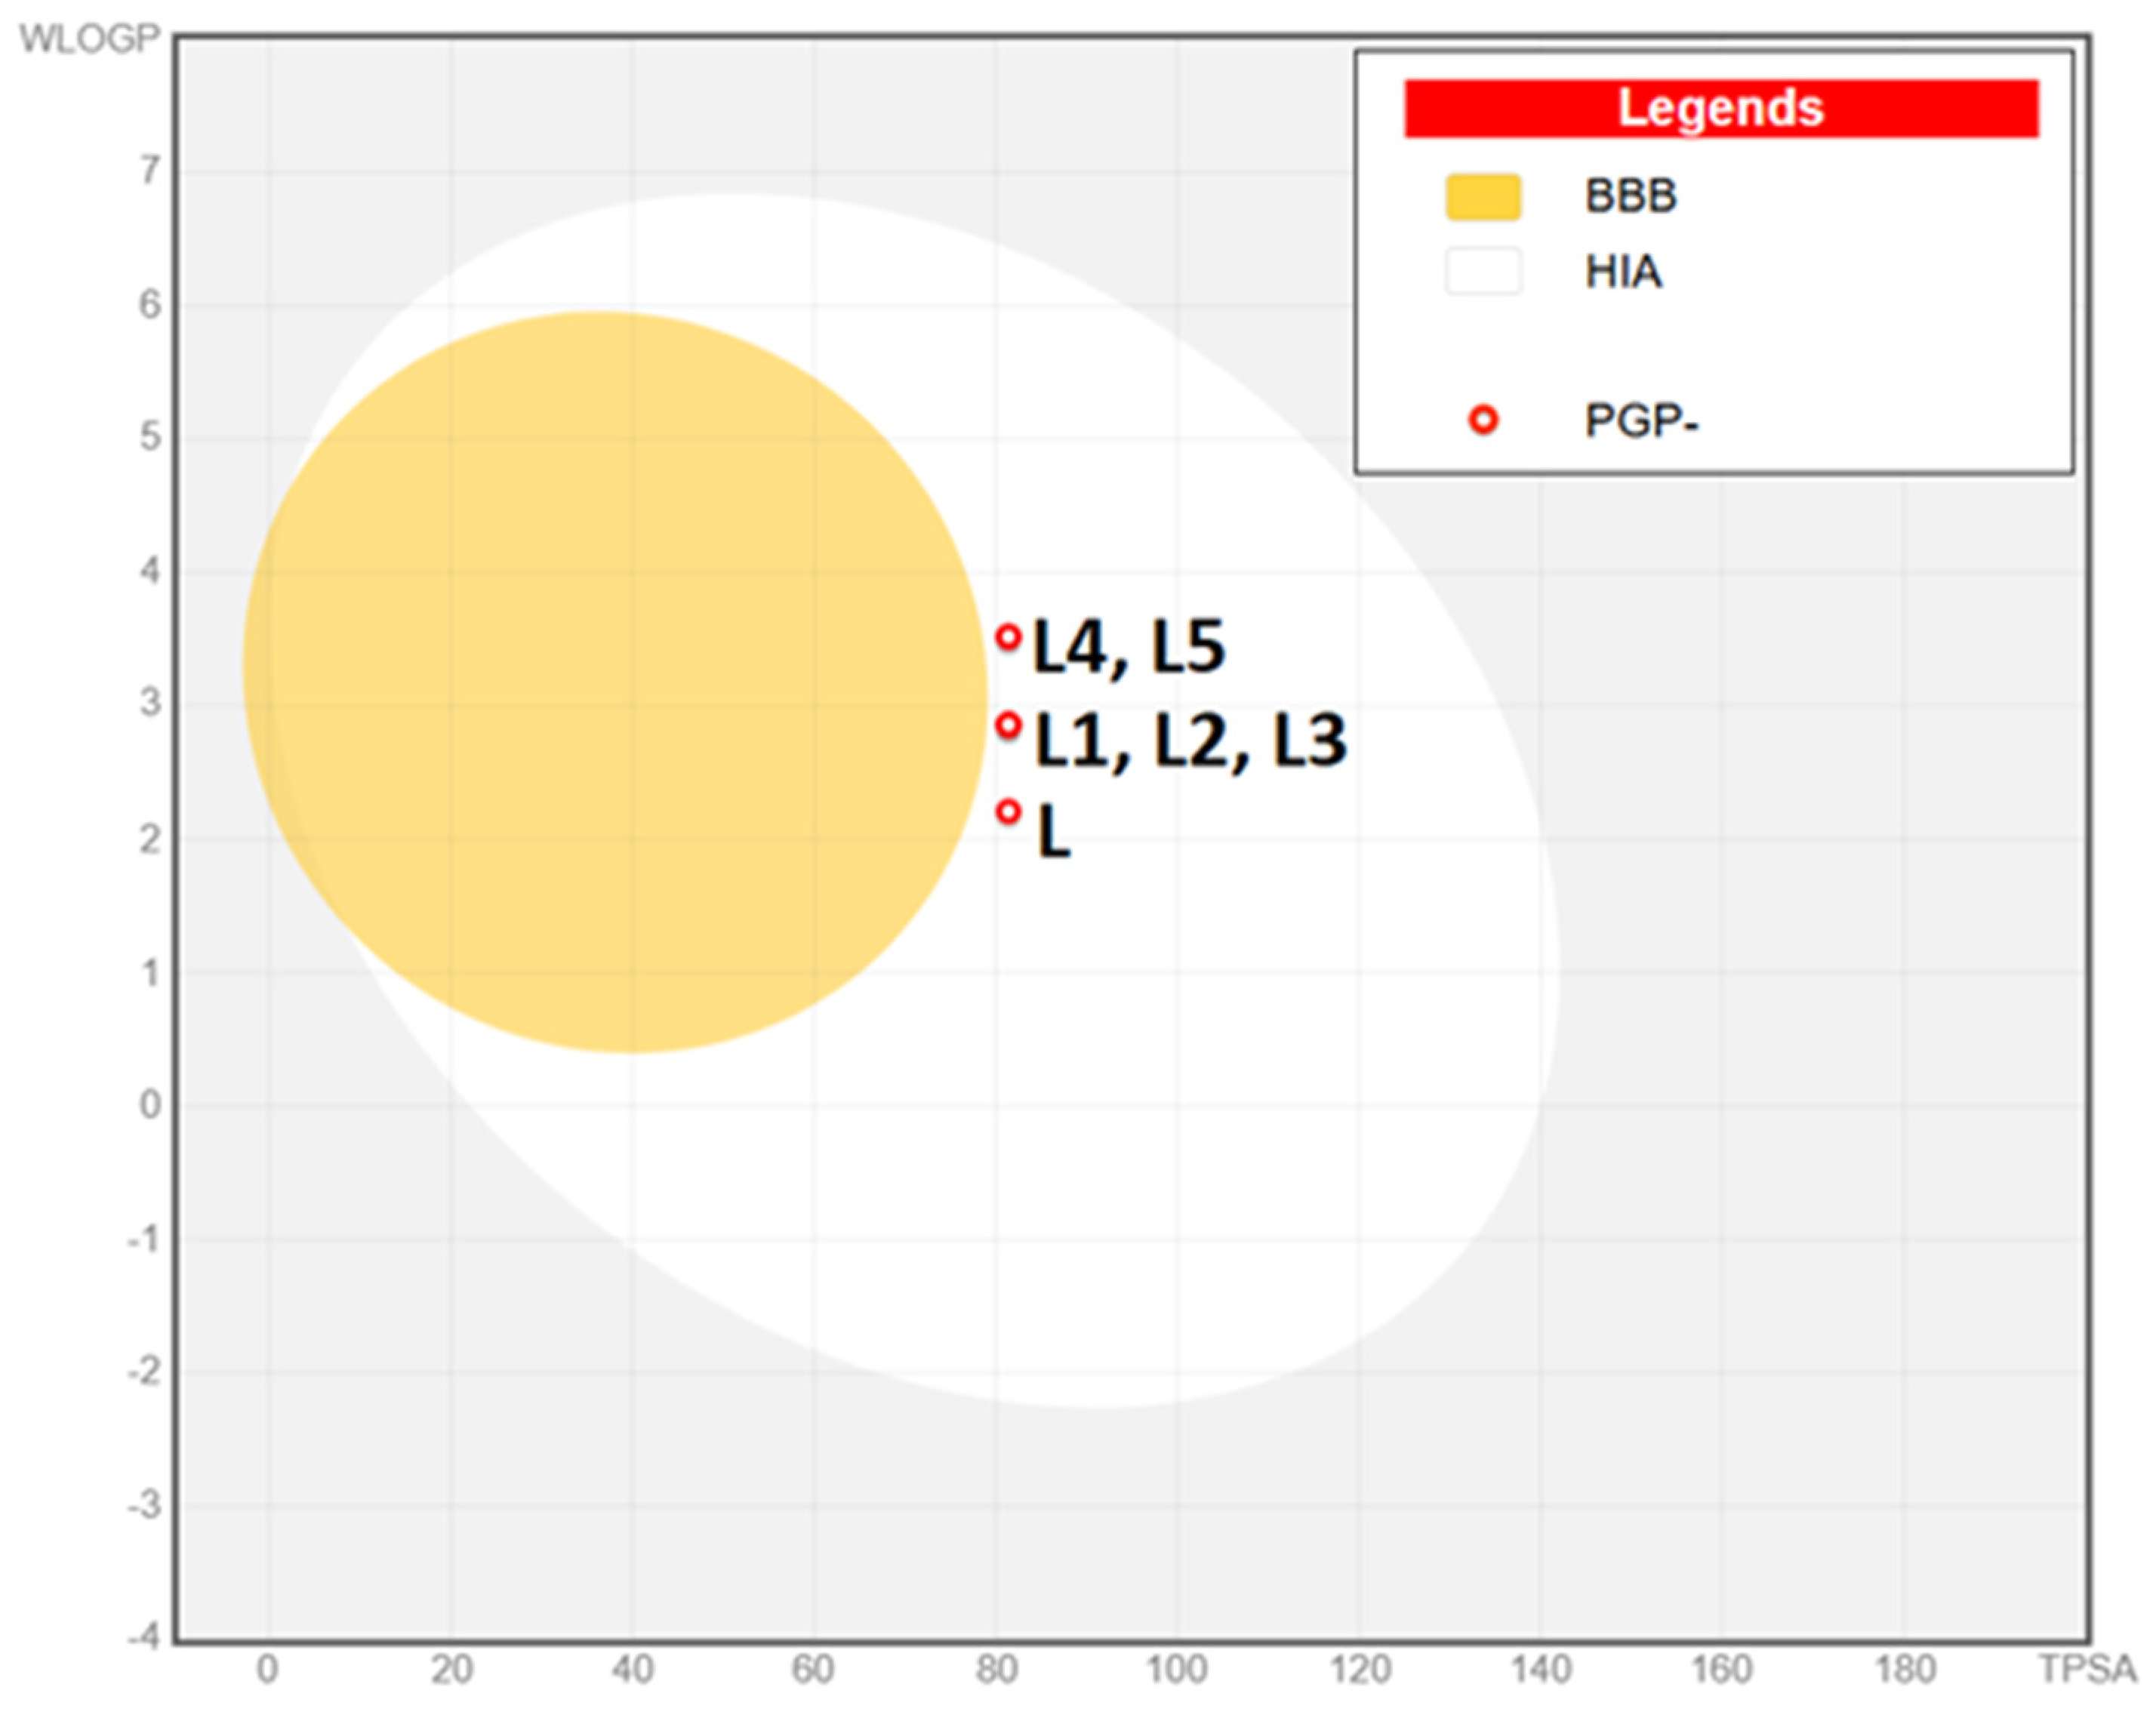Screen dimensions: 2156x1709
Task: Click the PGP- legend text label
Action: coord(1641,421)
